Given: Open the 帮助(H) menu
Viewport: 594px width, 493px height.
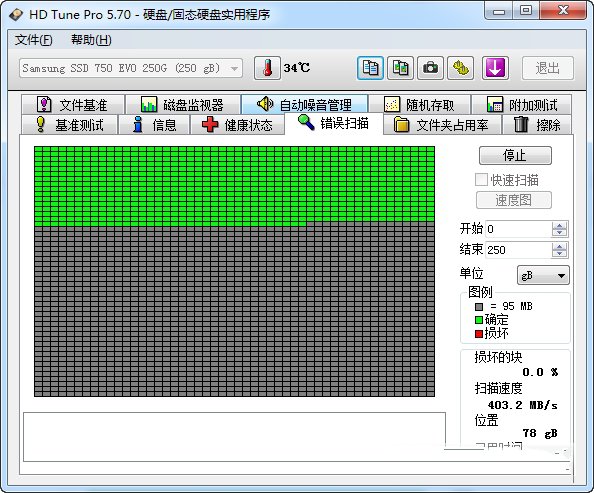Looking at the screenshot, I should (x=91, y=40).
